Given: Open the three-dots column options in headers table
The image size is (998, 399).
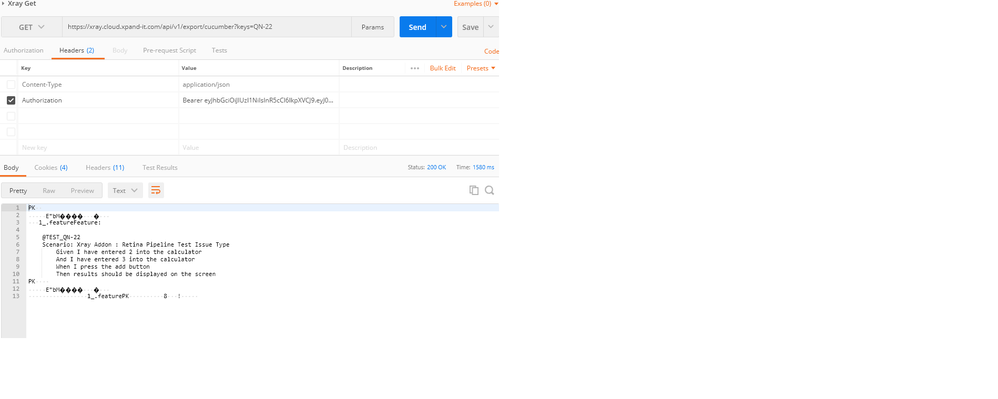Looking at the screenshot, I should (415, 68).
